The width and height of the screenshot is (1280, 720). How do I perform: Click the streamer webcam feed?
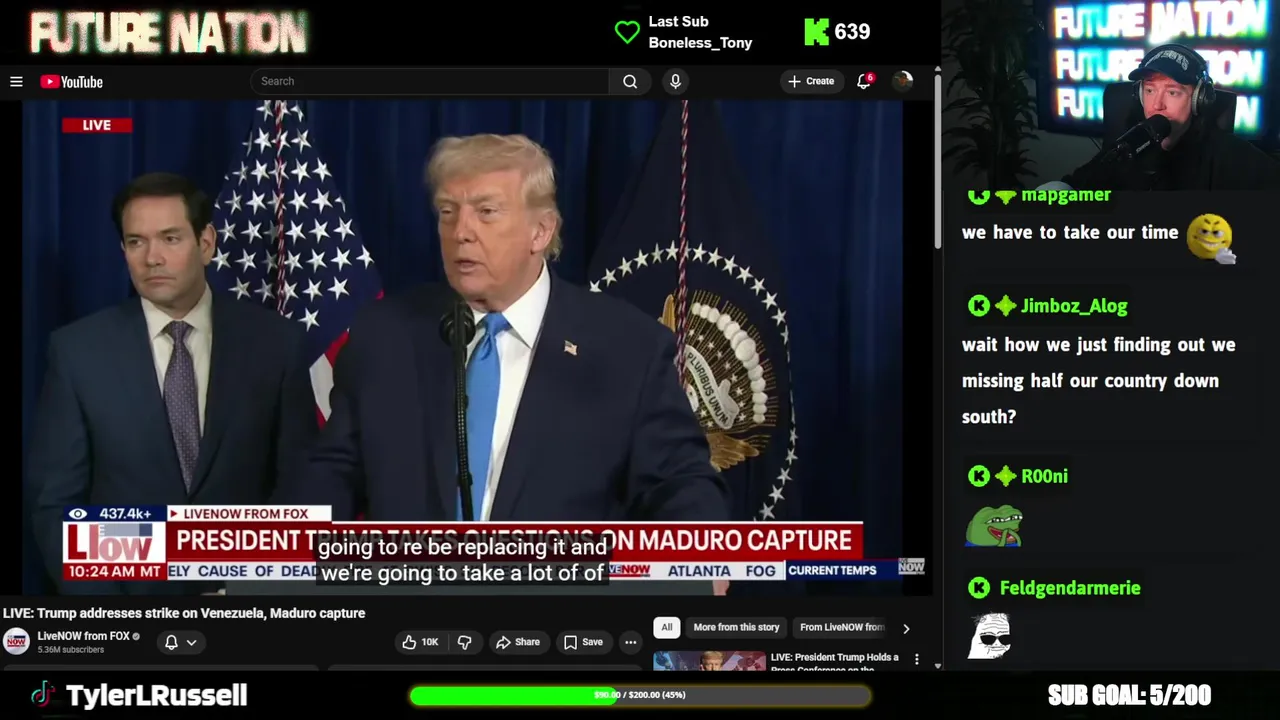click(1110, 95)
